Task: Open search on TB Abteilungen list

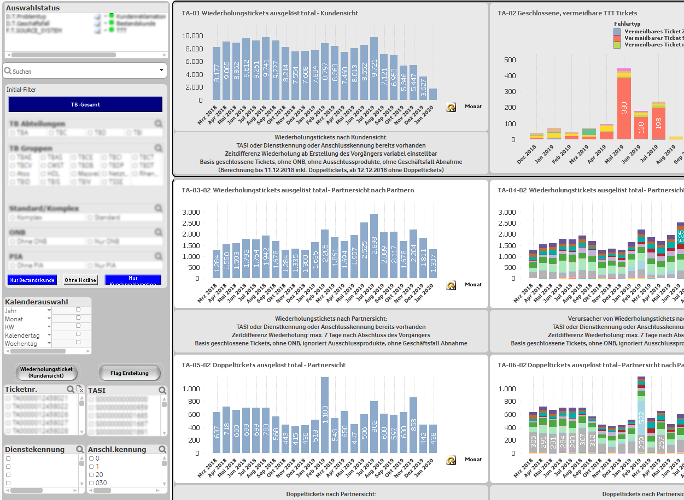Action: point(158,122)
